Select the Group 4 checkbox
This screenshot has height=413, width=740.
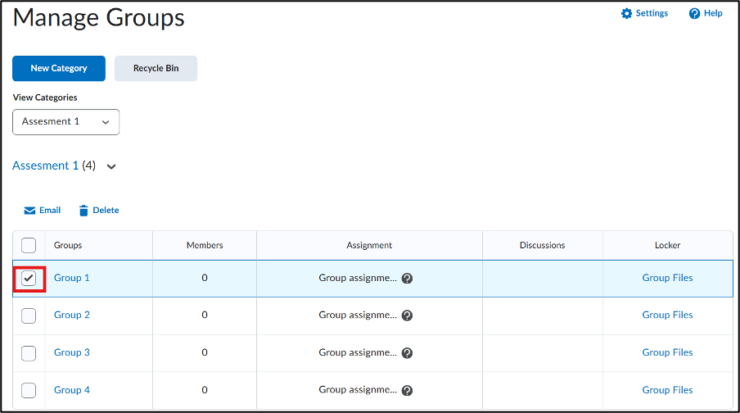pos(29,390)
